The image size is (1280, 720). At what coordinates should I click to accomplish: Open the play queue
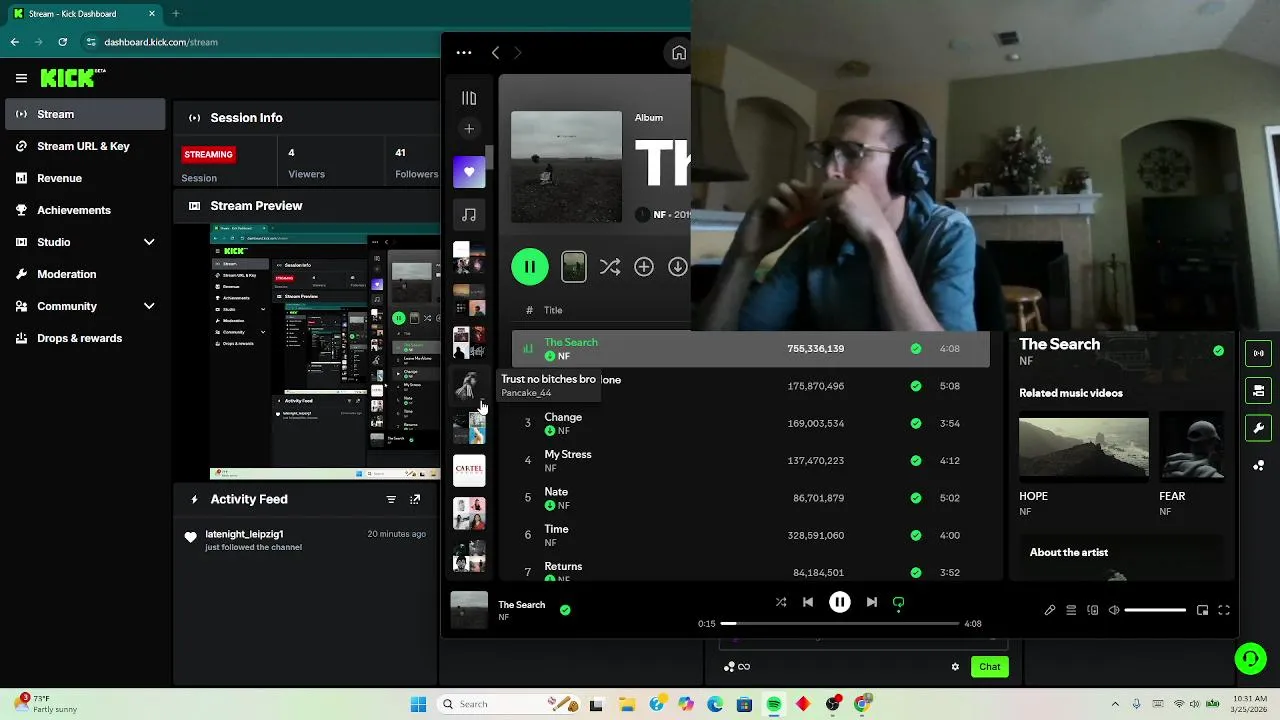pos(1071,610)
